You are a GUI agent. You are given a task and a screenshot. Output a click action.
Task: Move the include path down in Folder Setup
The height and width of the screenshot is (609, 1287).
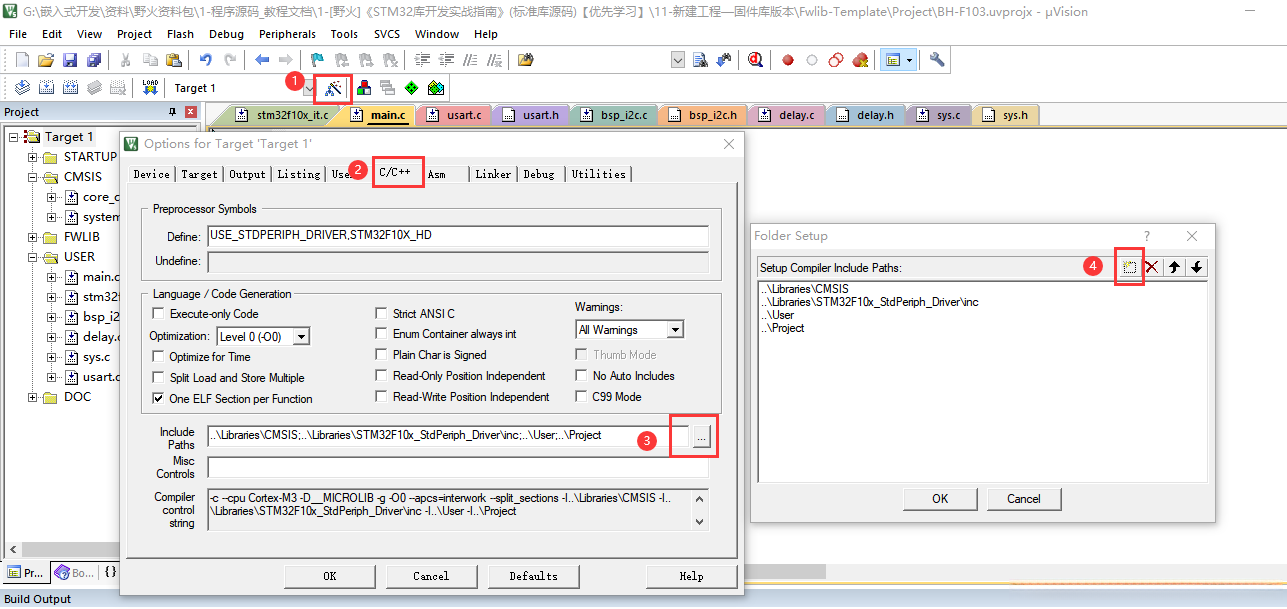1196,267
